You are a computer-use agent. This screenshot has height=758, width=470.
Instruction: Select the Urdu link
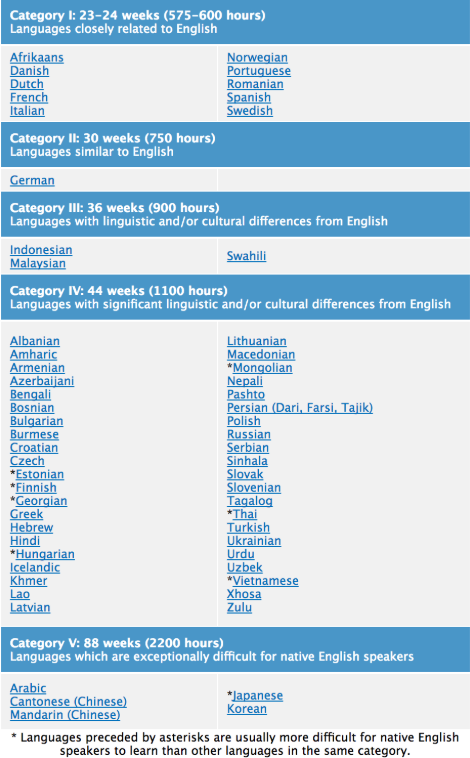click(x=241, y=554)
